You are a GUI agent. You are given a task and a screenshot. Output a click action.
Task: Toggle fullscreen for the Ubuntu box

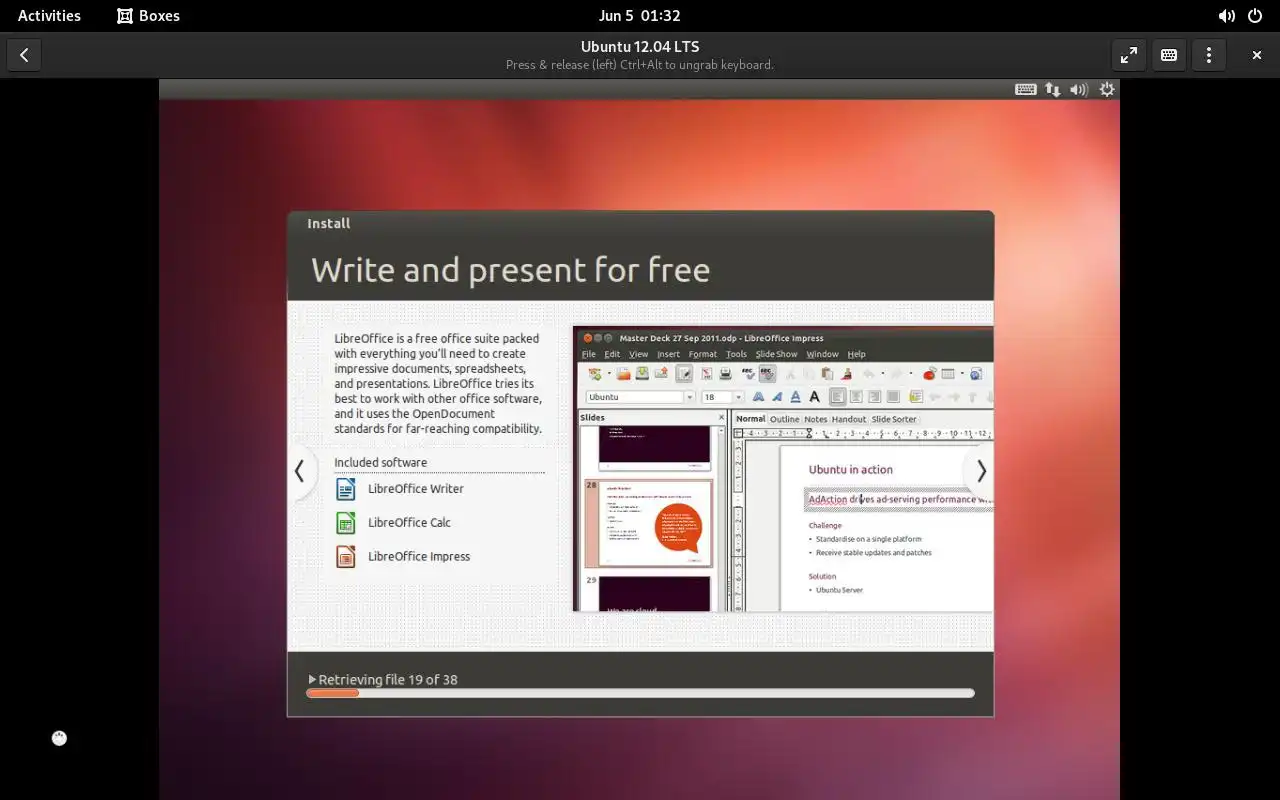click(1129, 55)
